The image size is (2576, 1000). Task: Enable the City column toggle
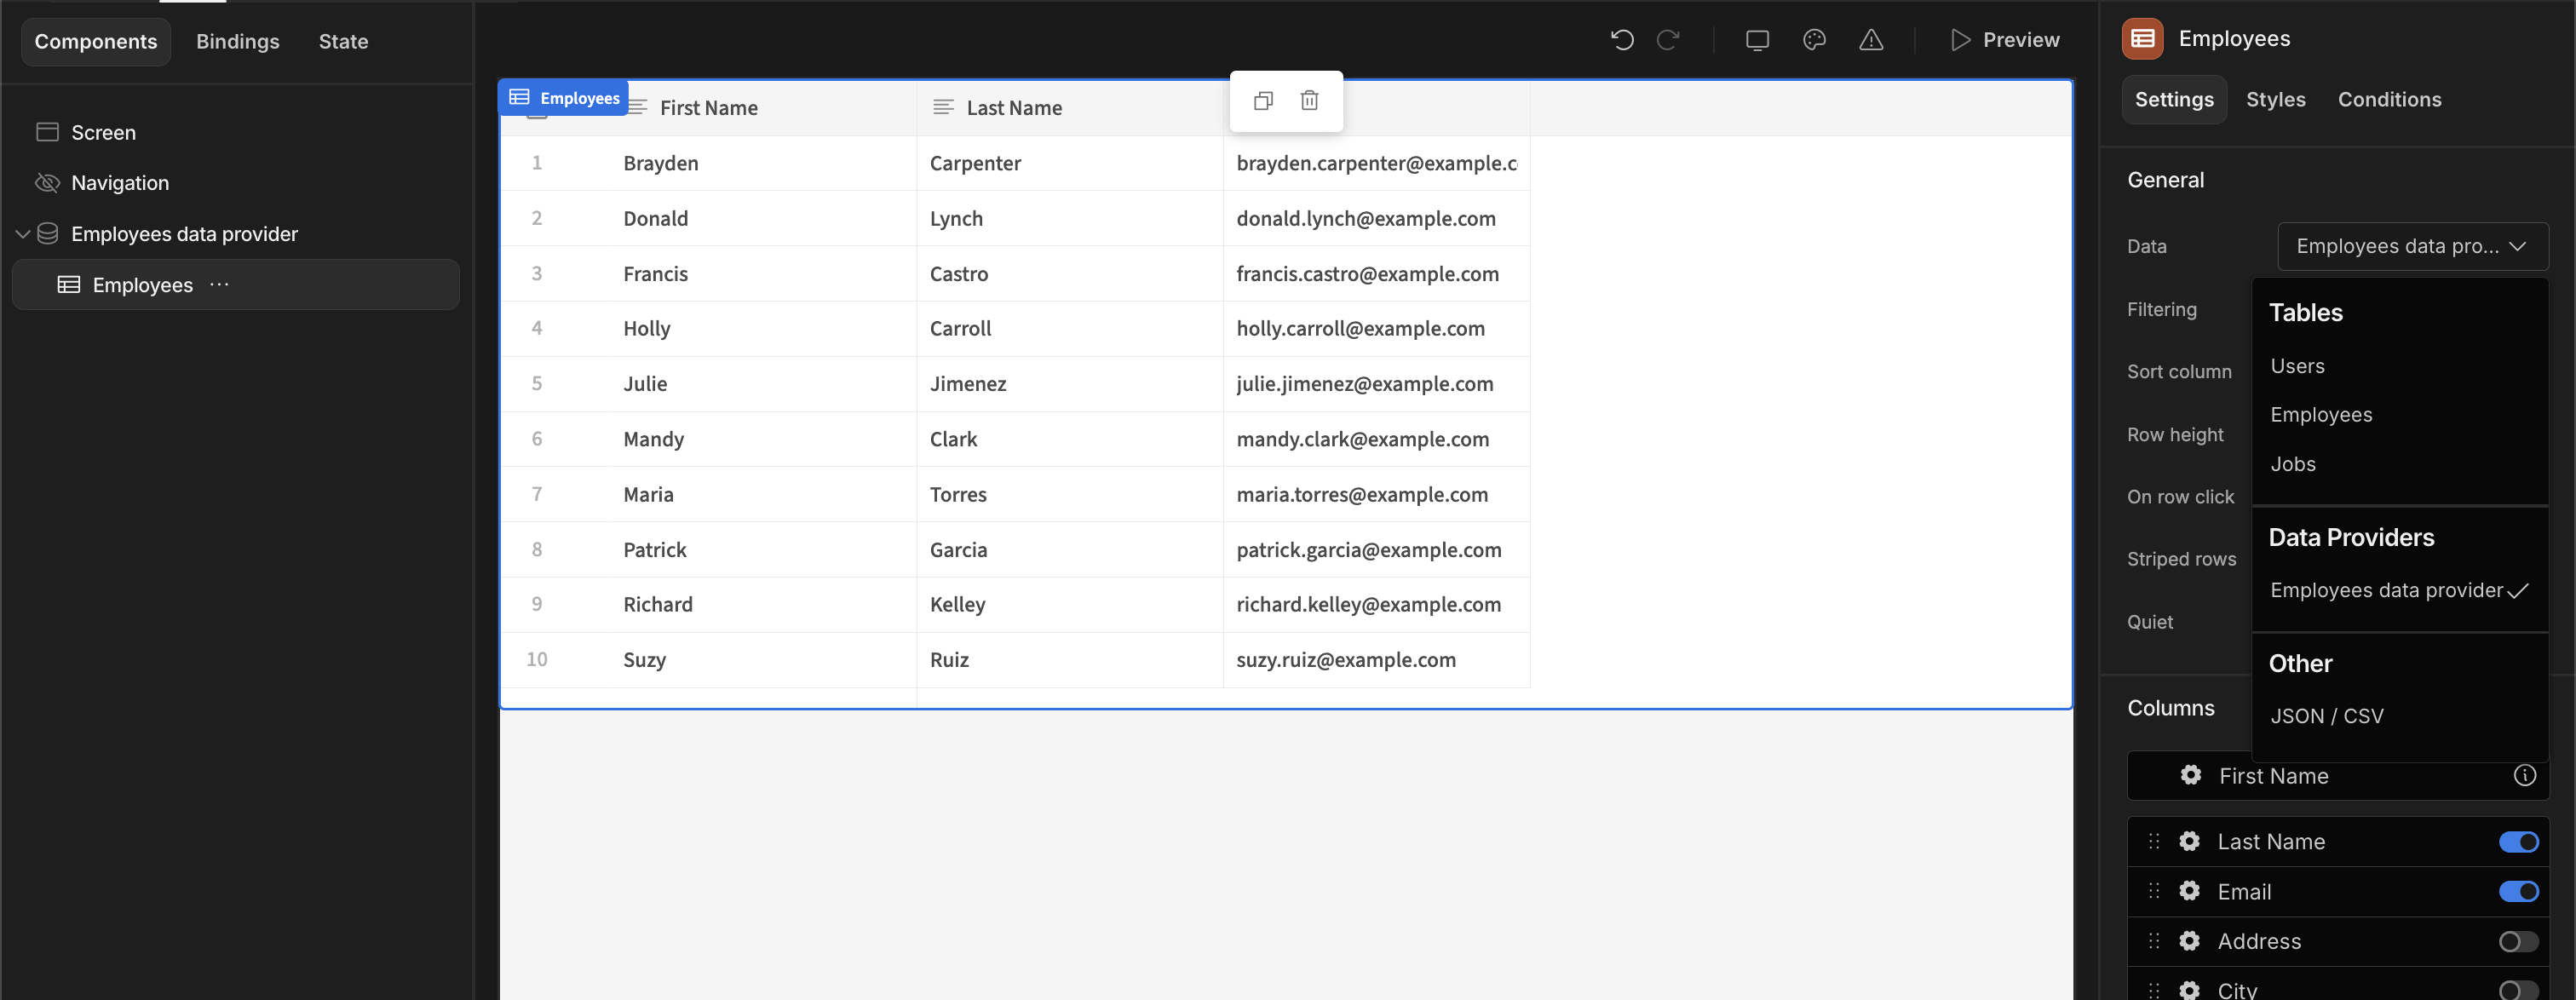point(2518,990)
